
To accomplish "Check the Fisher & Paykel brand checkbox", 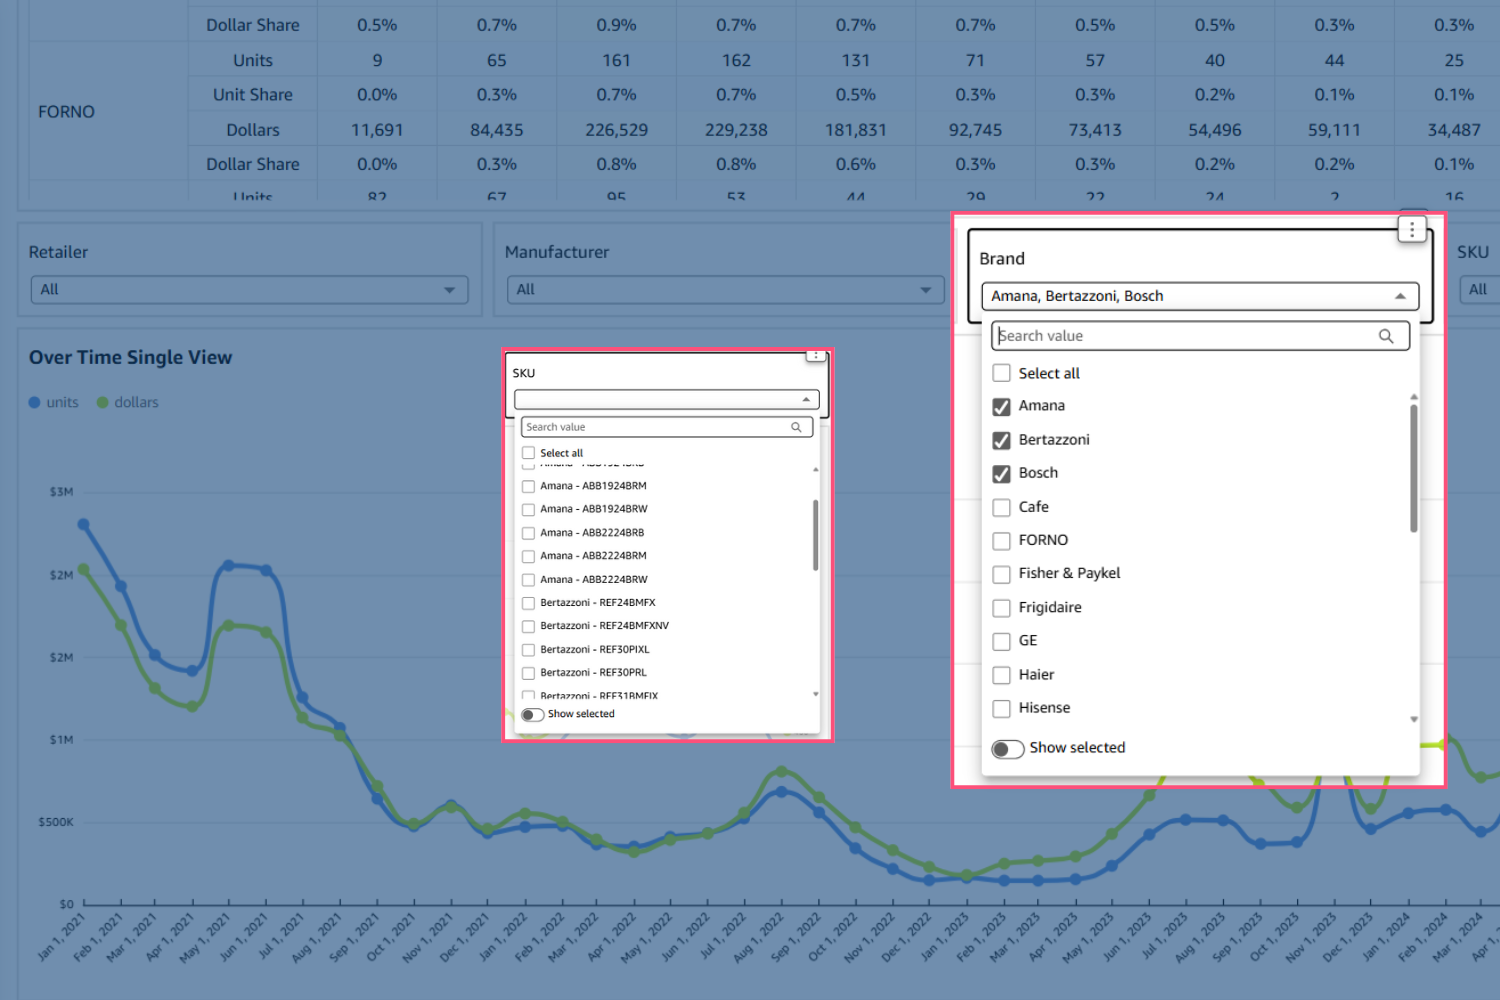I will (x=1001, y=574).
